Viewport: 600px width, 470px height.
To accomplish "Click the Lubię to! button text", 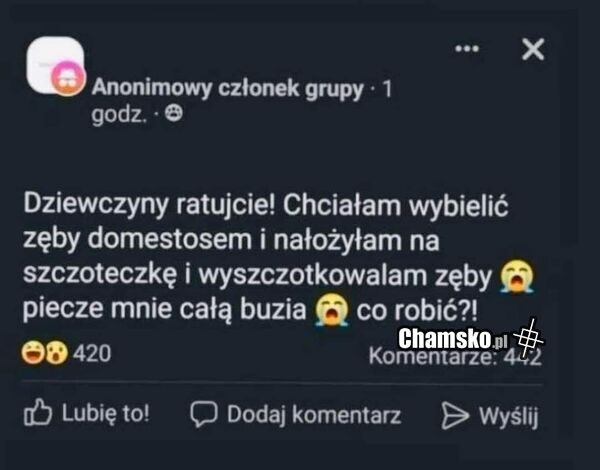I will click(x=106, y=413).
